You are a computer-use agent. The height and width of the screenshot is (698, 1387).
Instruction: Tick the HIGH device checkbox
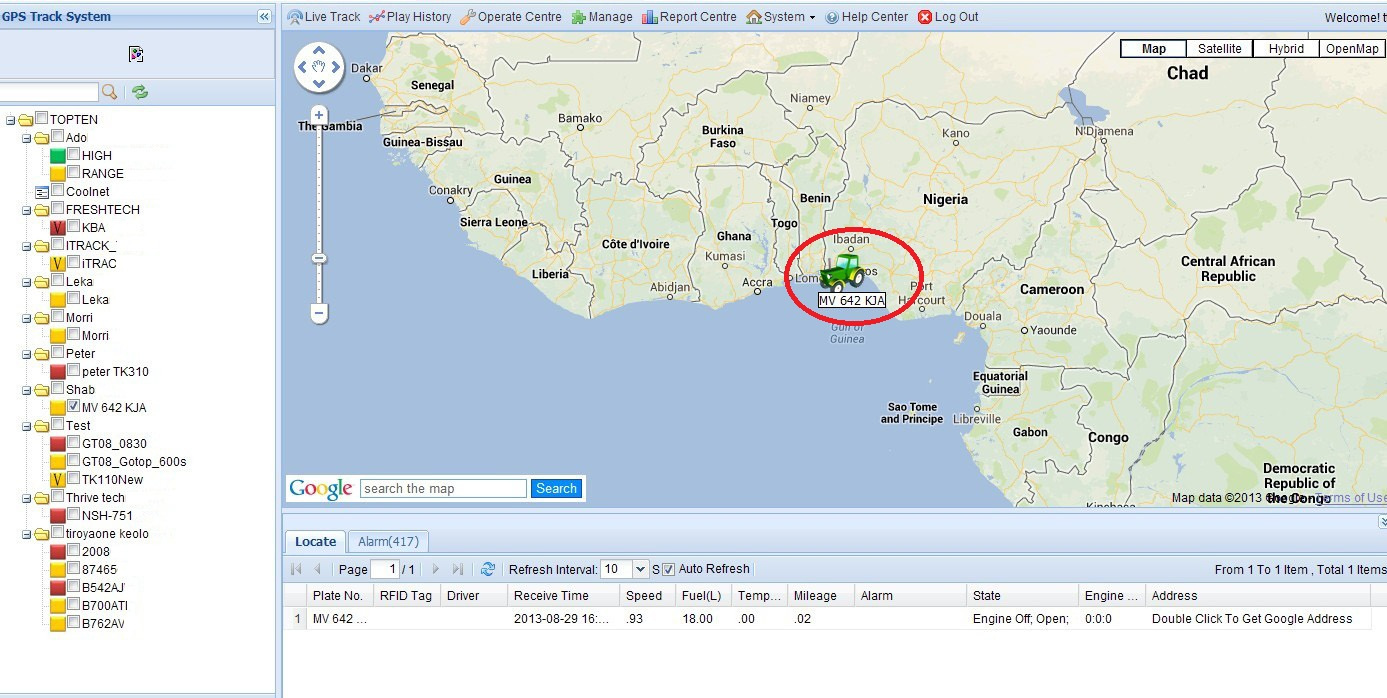tap(74, 154)
